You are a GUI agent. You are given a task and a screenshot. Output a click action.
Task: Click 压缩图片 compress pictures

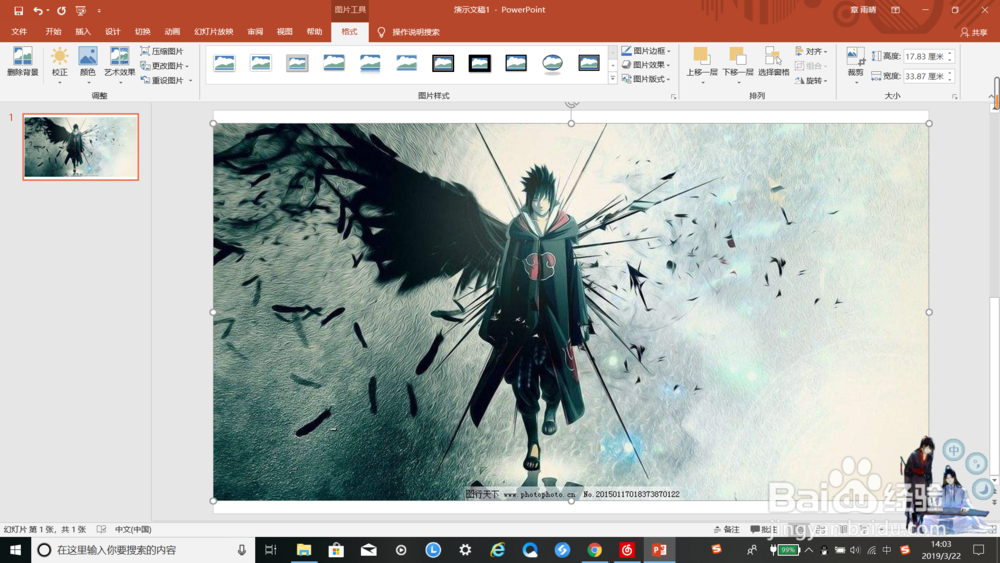162,51
